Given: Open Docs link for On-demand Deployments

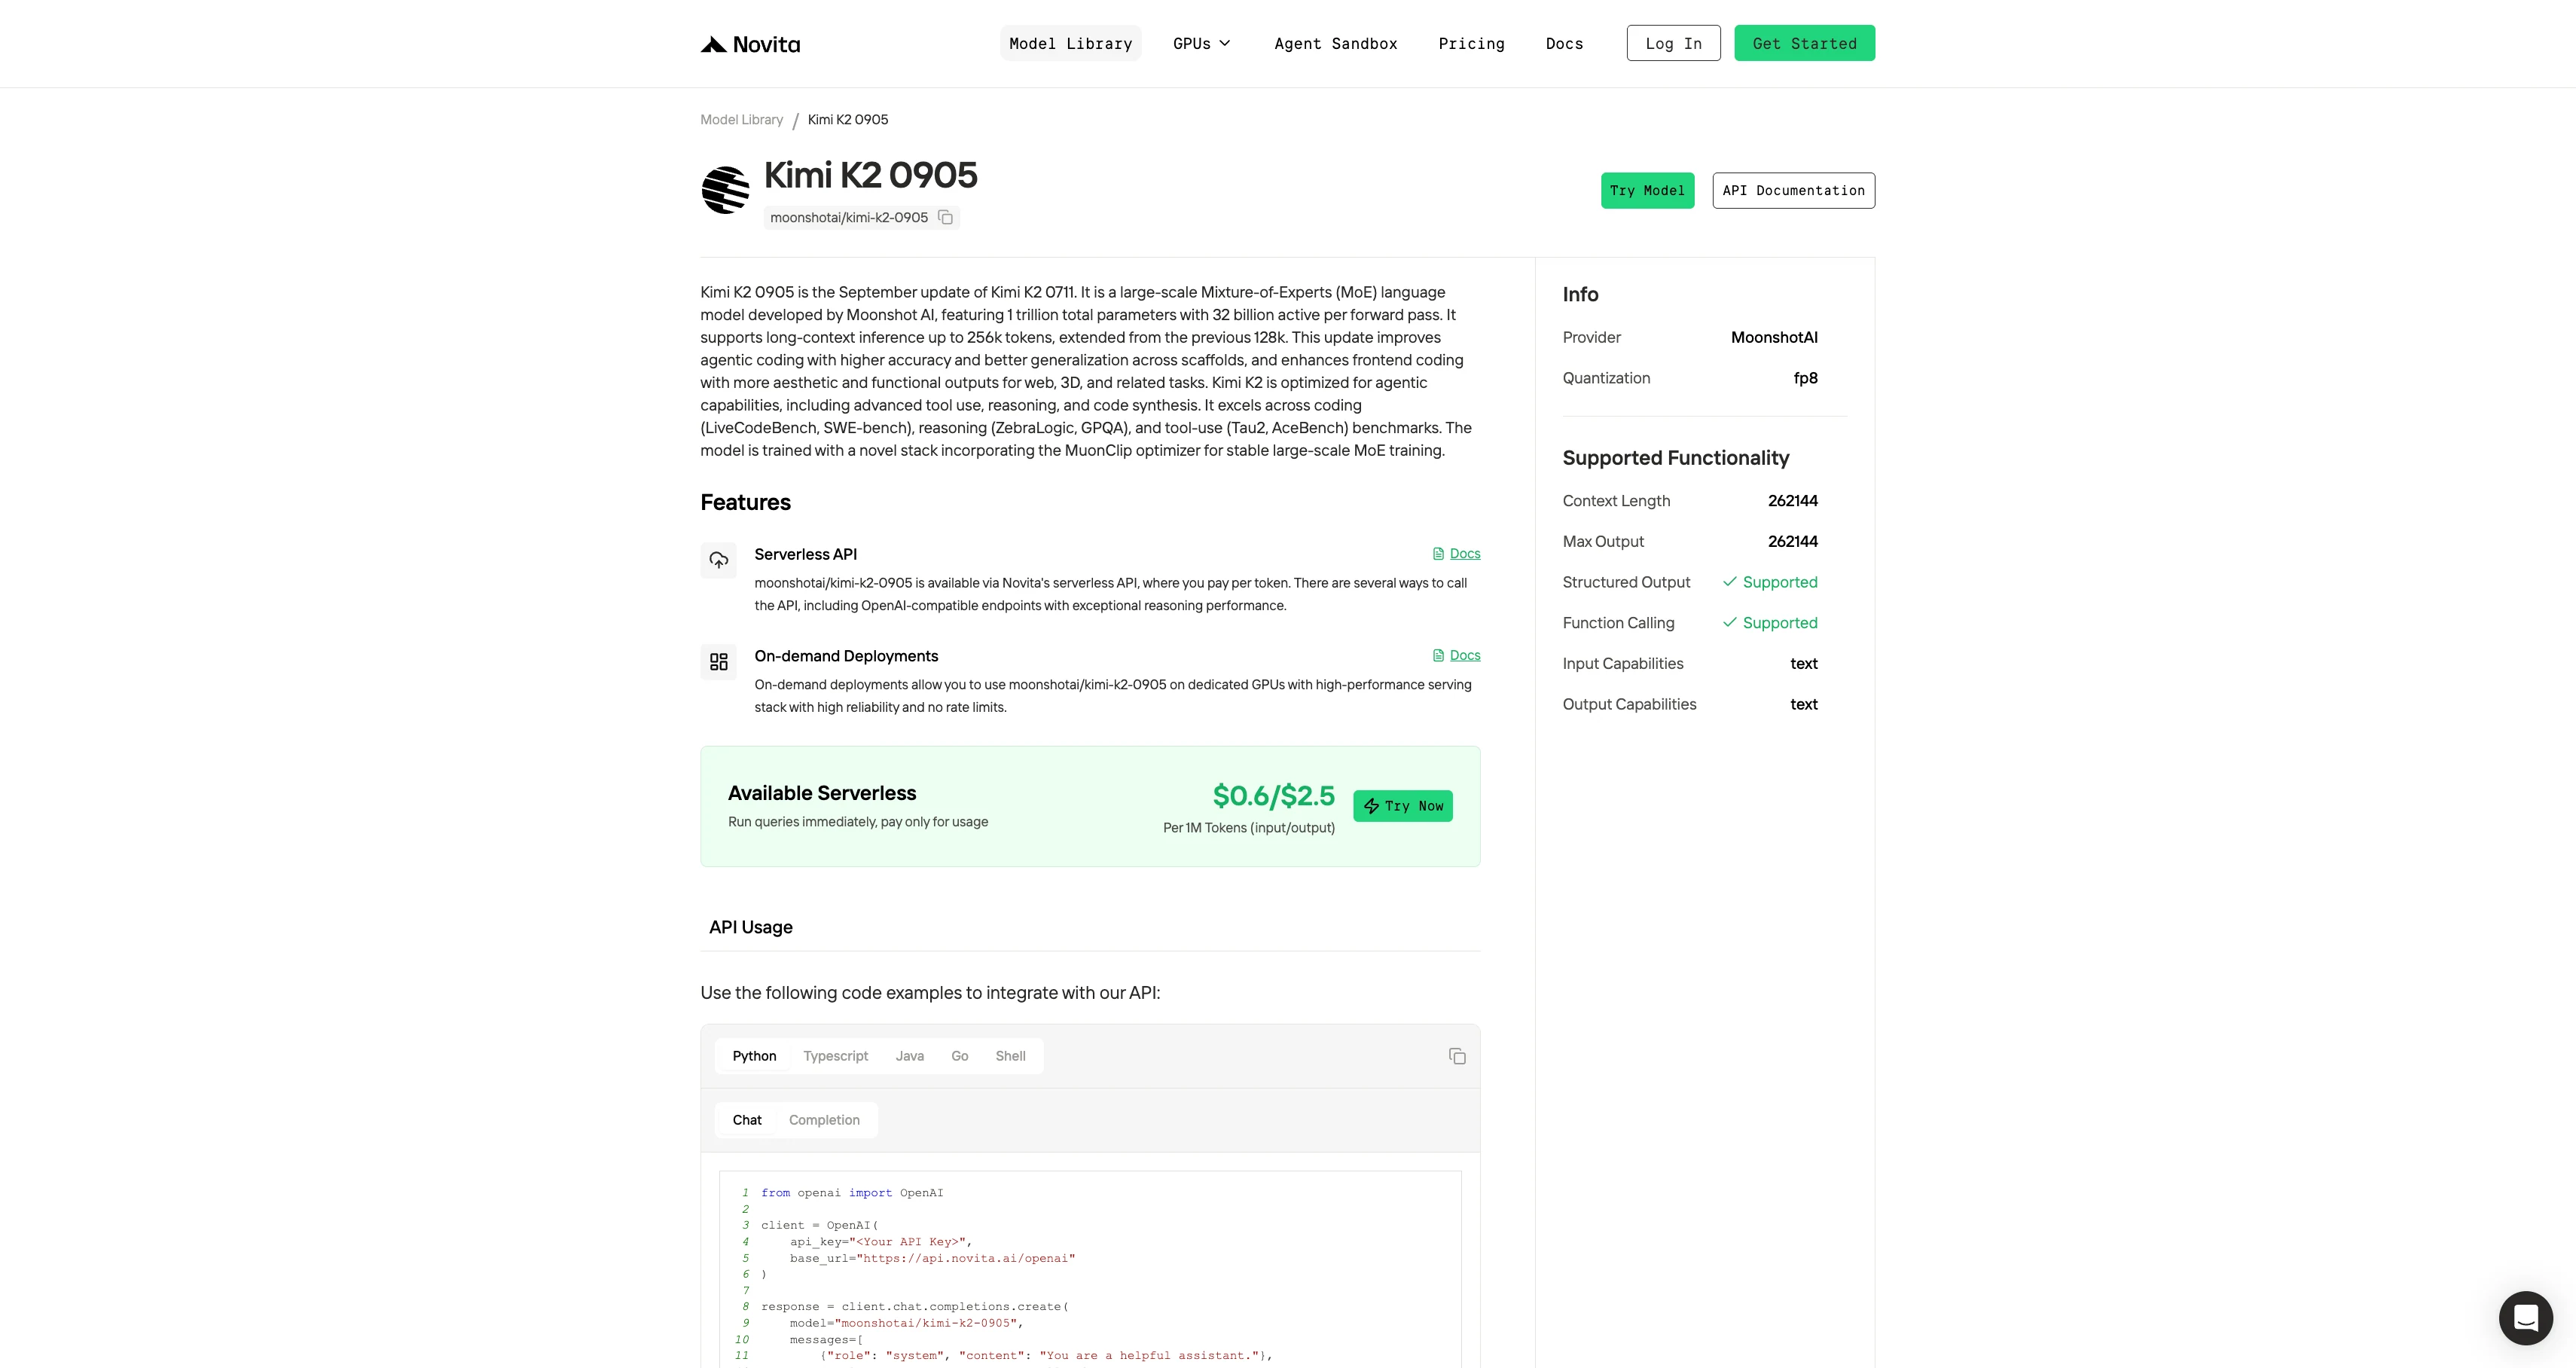Looking at the screenshot, I should click(x=1456, y=656).
